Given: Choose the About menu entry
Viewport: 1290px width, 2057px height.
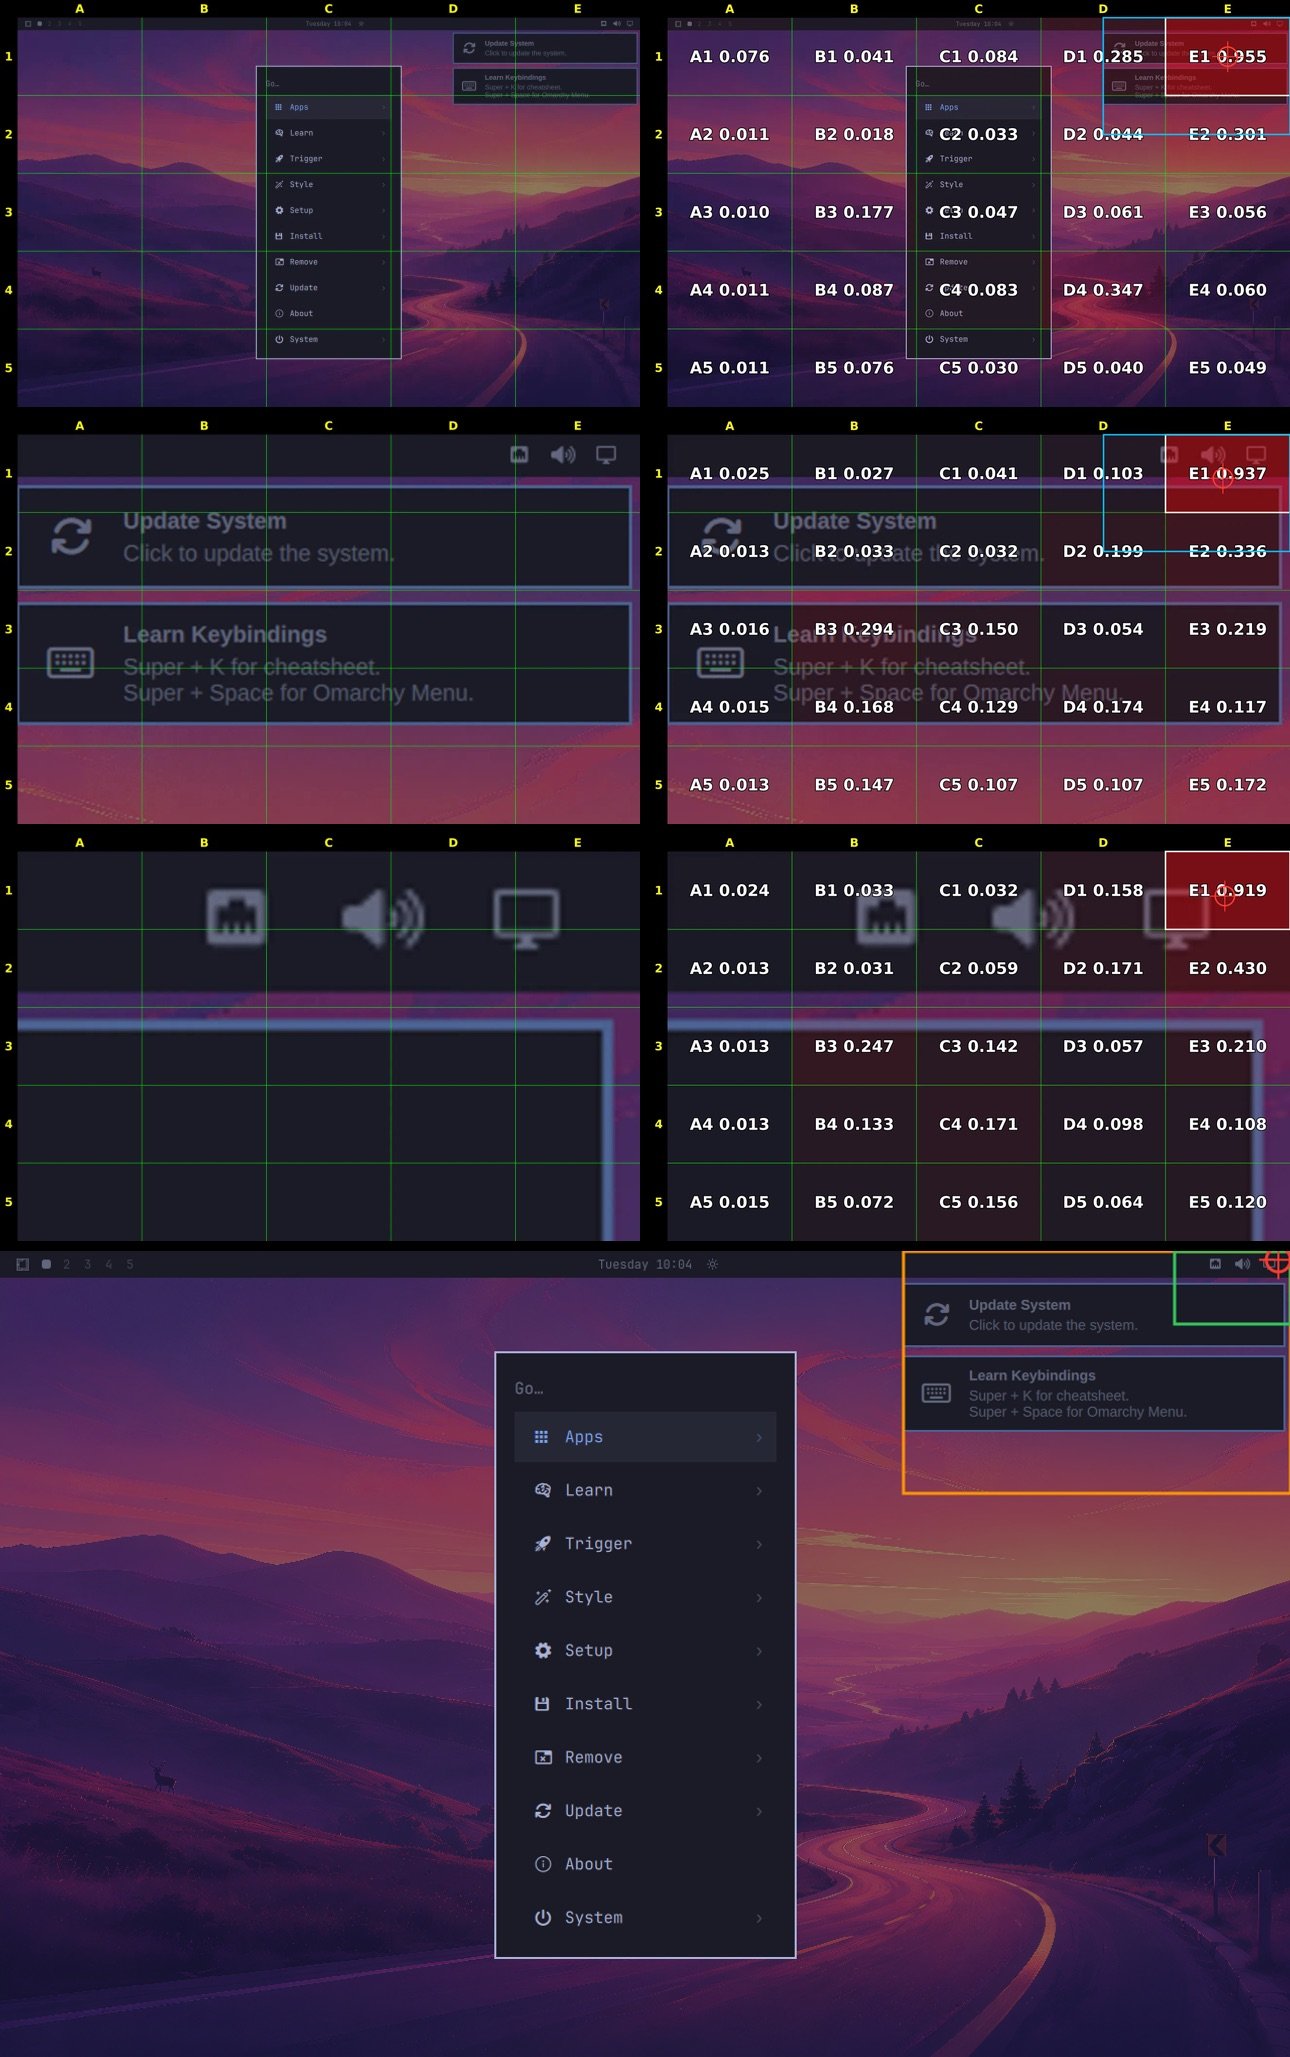Looking at the screenshot, I should pyautogui.click(x=645, y=1864).
